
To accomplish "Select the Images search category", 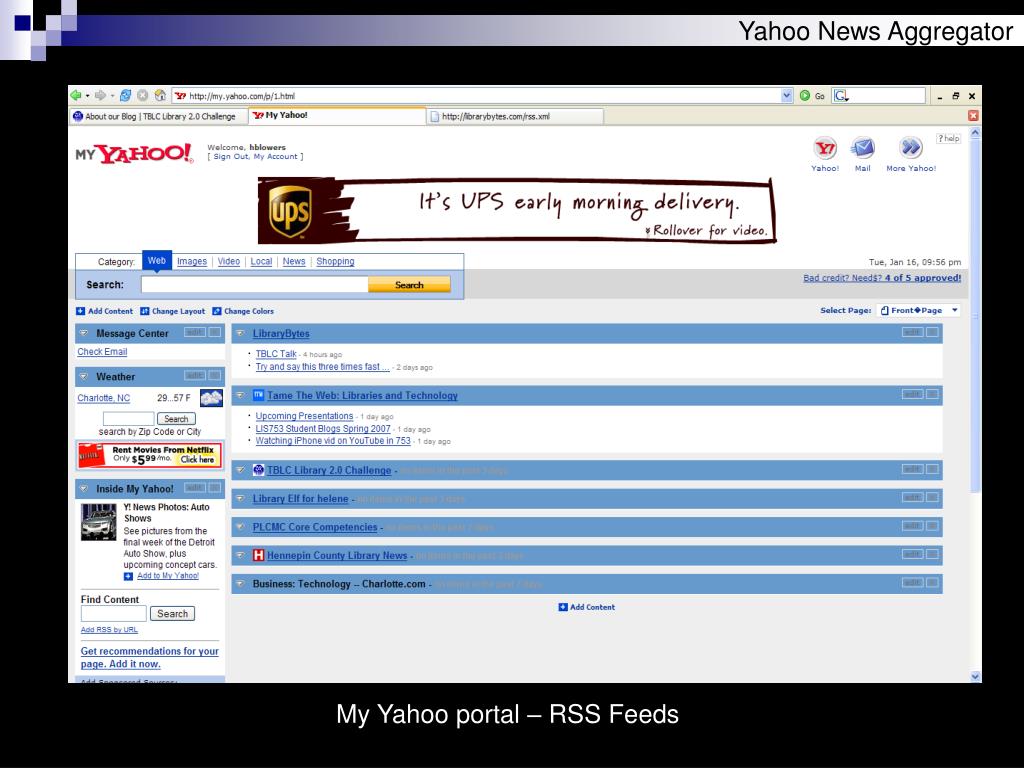I will (x=192, y=261).
